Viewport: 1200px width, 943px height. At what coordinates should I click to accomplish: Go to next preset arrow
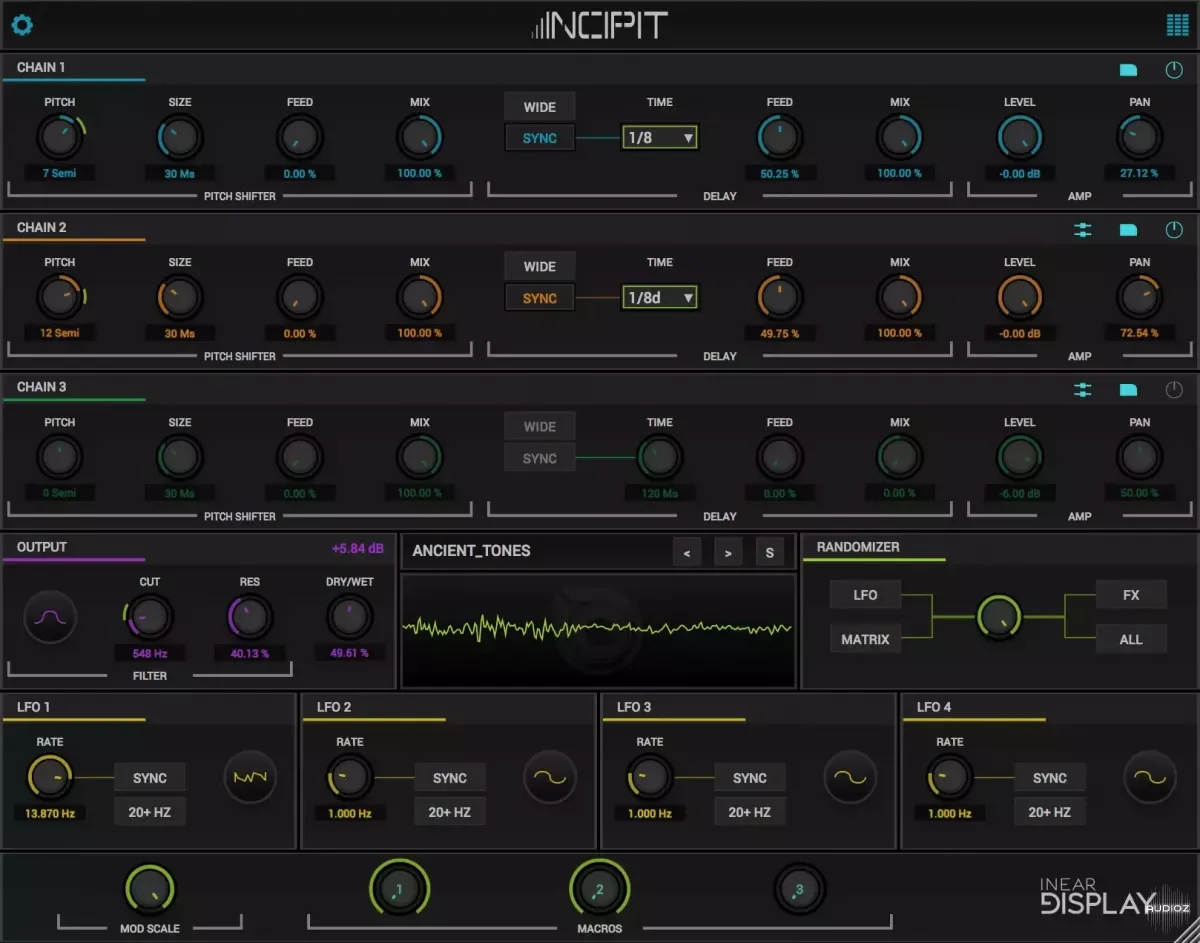(x=728, y=552)
